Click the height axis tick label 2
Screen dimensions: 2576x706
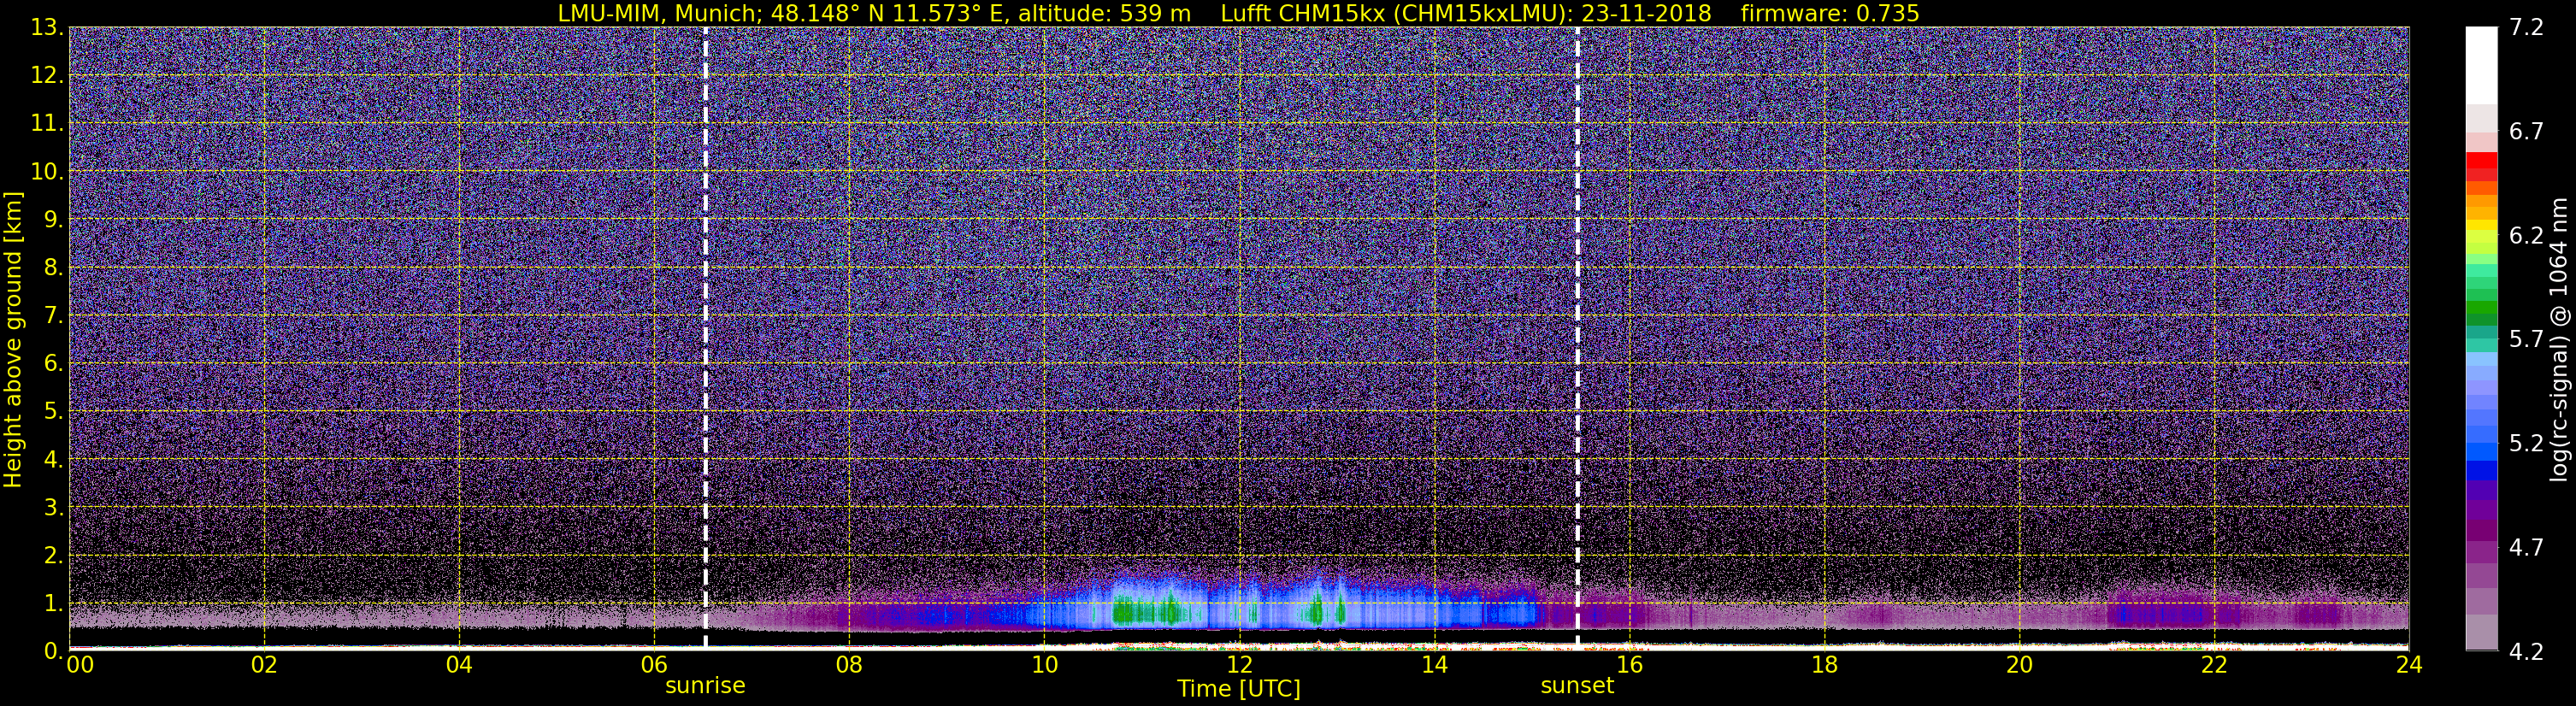coord(53,556)
